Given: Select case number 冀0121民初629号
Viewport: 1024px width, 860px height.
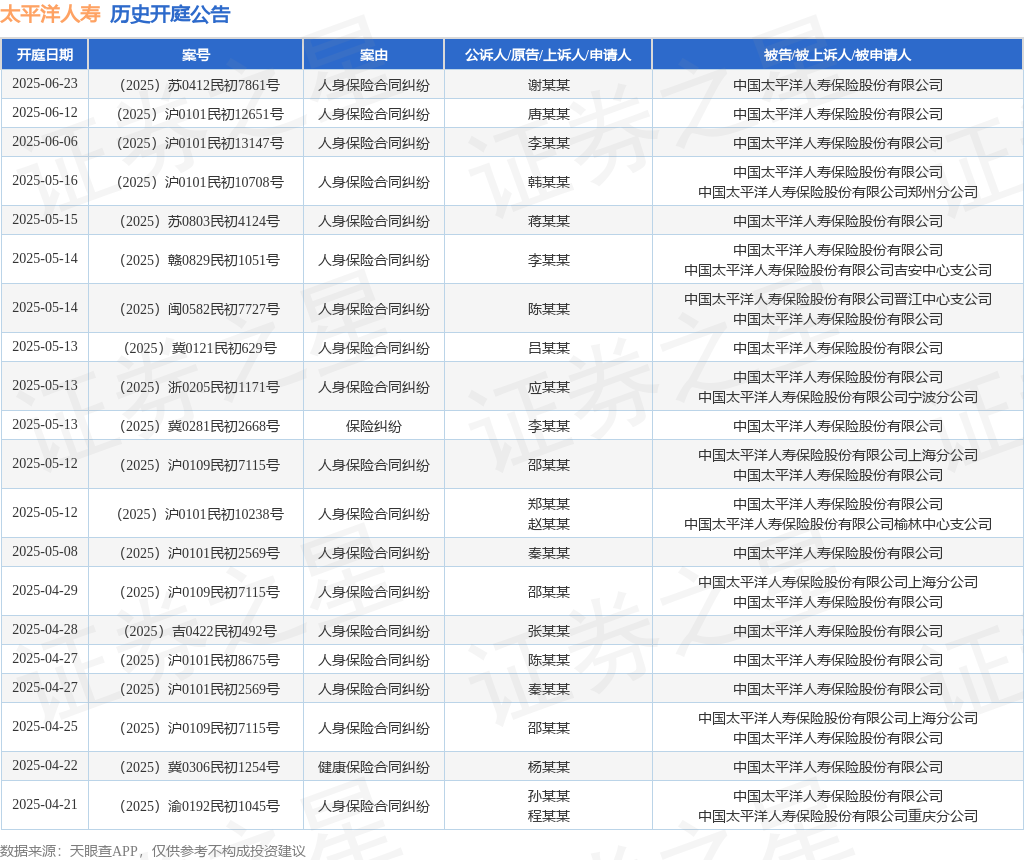Looking at the screenshot, I should coord(199,348).
